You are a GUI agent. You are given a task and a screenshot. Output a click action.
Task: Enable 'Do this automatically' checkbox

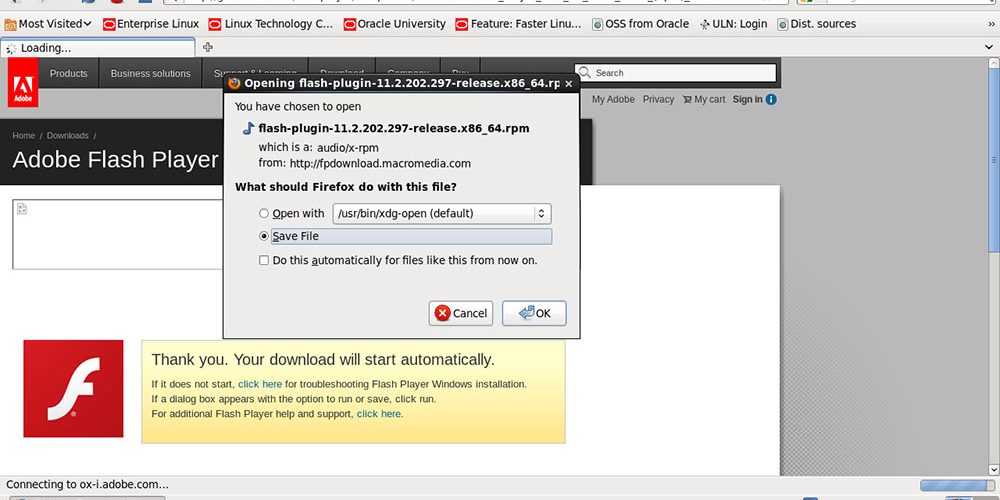coord(264,260)
